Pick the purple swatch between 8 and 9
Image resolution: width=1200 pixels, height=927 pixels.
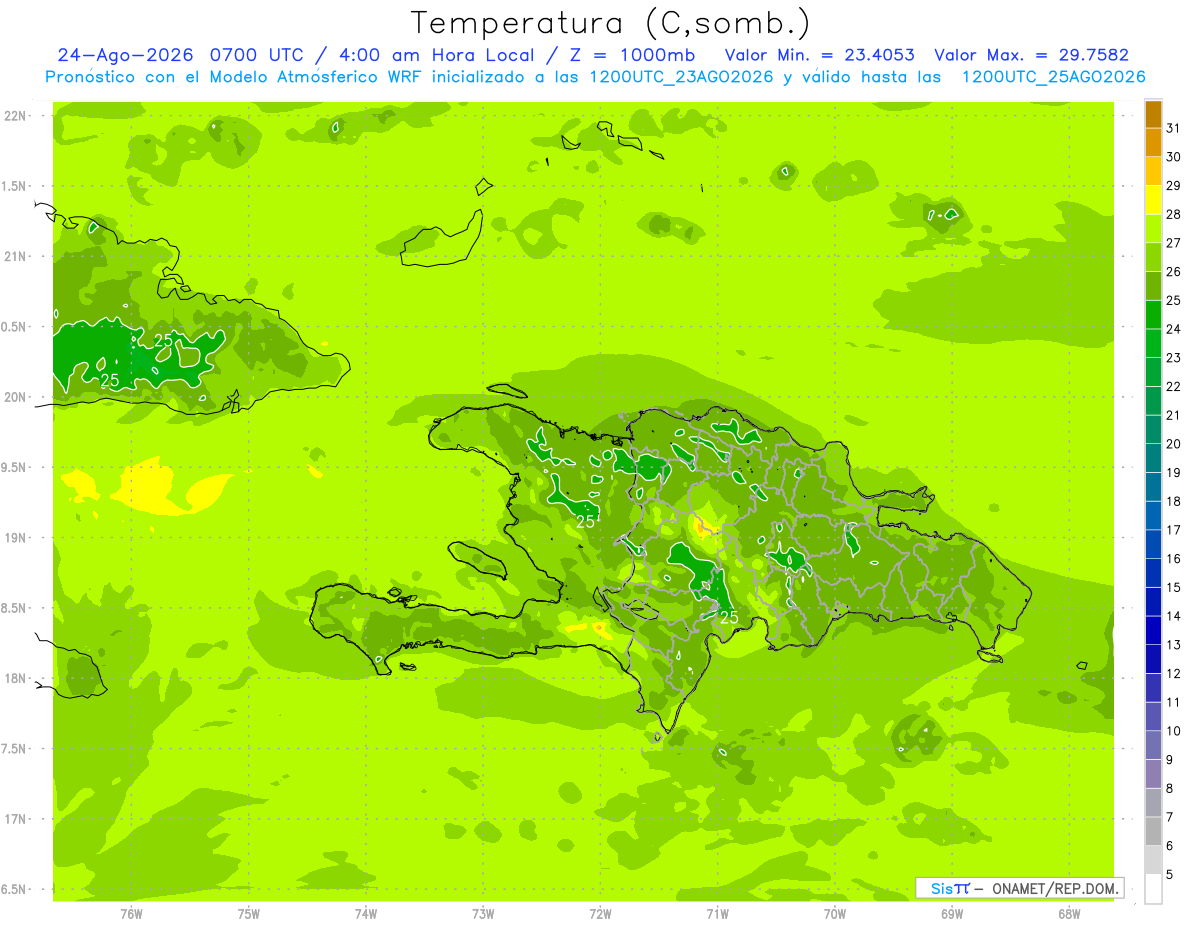[1153, 774]
